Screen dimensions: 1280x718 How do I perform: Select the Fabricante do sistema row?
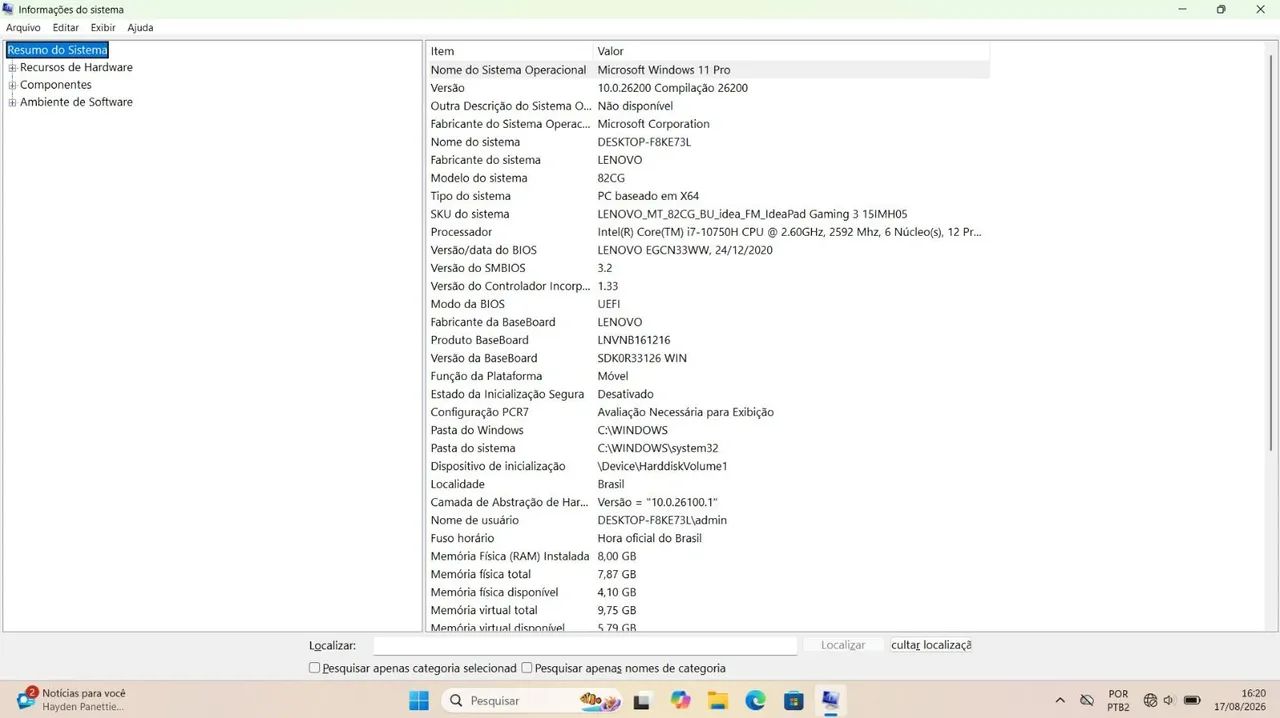[x=708, y=160]
